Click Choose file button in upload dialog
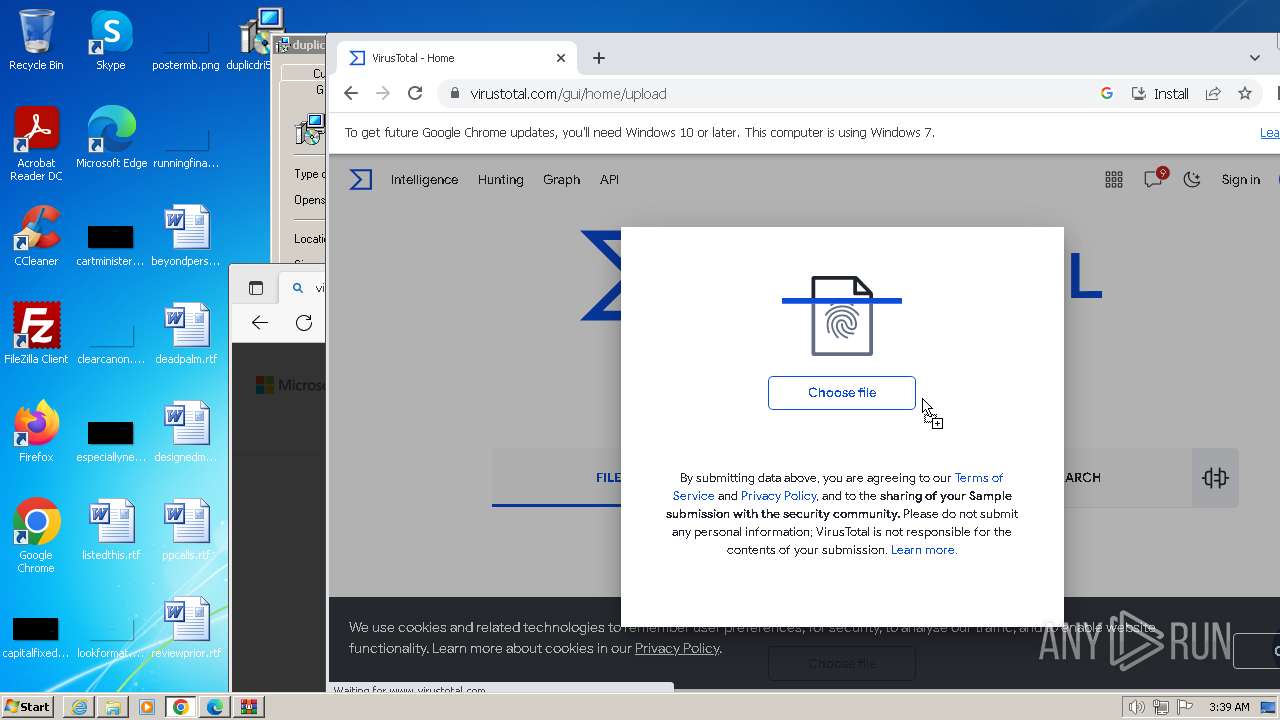This screenshot has height=720, width=1280. click(x=841, y=393)
